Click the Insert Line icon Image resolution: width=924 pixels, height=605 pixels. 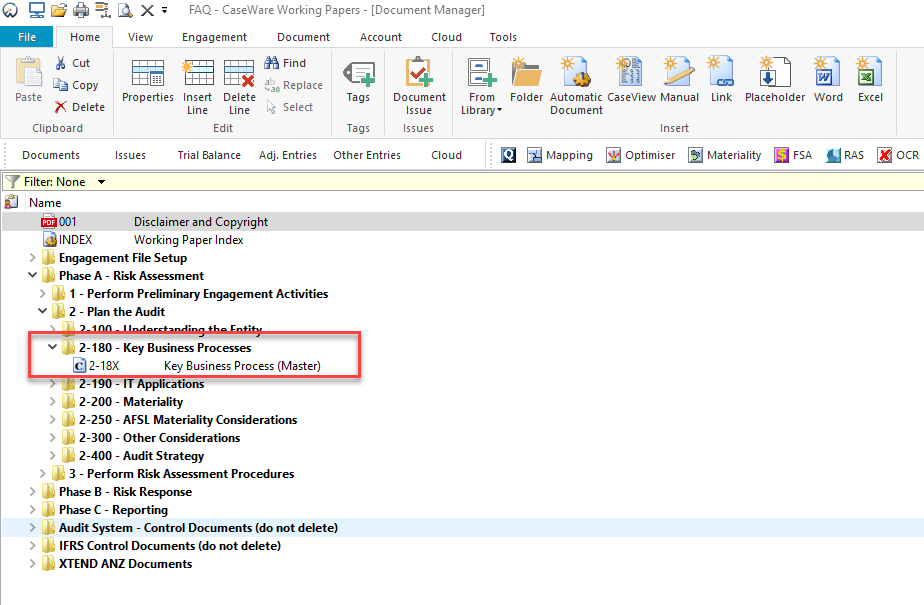[x=197, y=72]
